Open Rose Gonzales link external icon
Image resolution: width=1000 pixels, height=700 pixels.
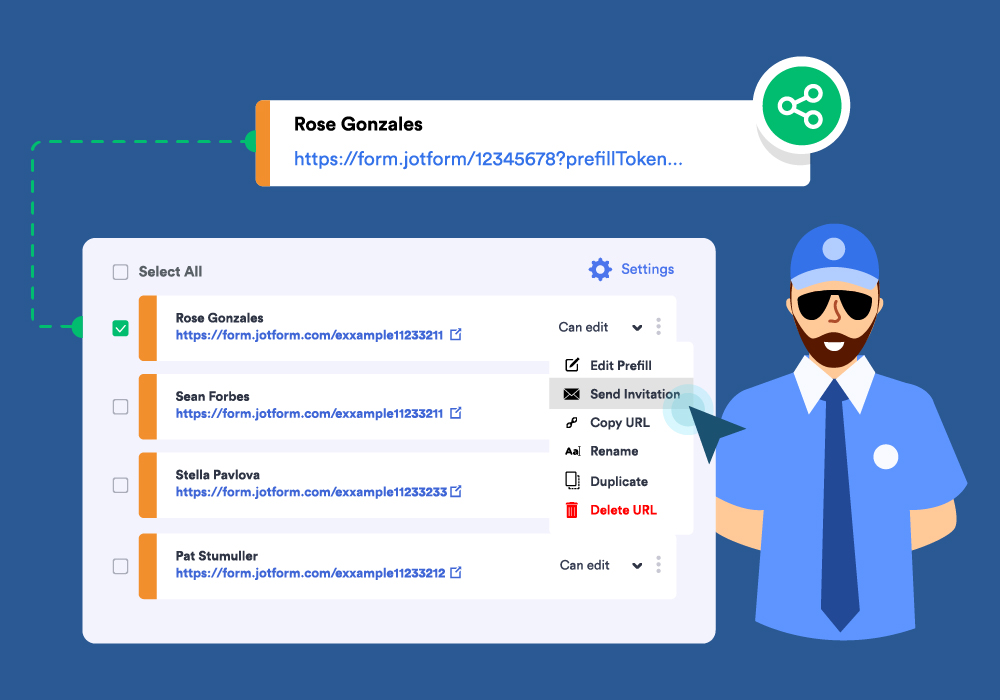click(456, 335)
